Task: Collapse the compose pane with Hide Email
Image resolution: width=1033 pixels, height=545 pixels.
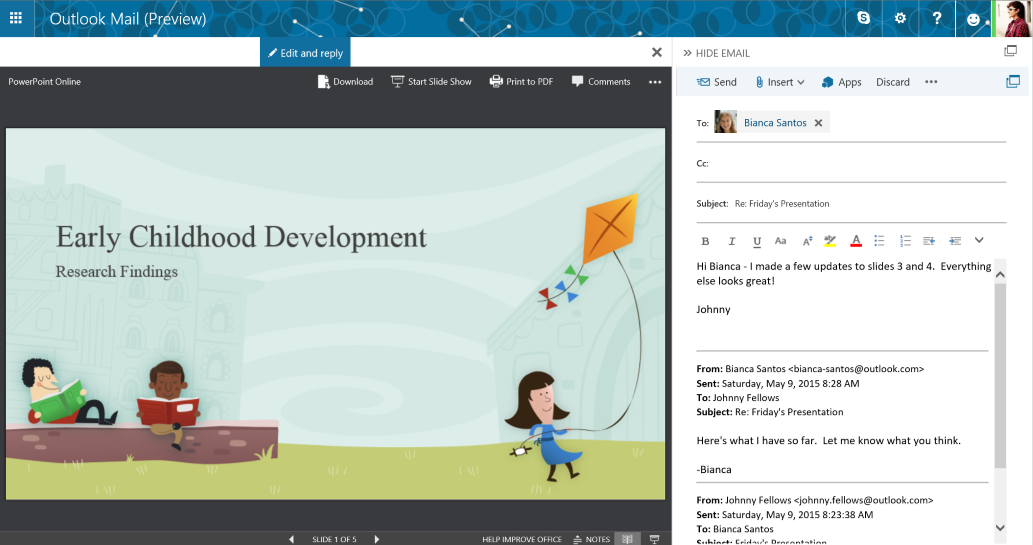Action: [x=716, y=53]
